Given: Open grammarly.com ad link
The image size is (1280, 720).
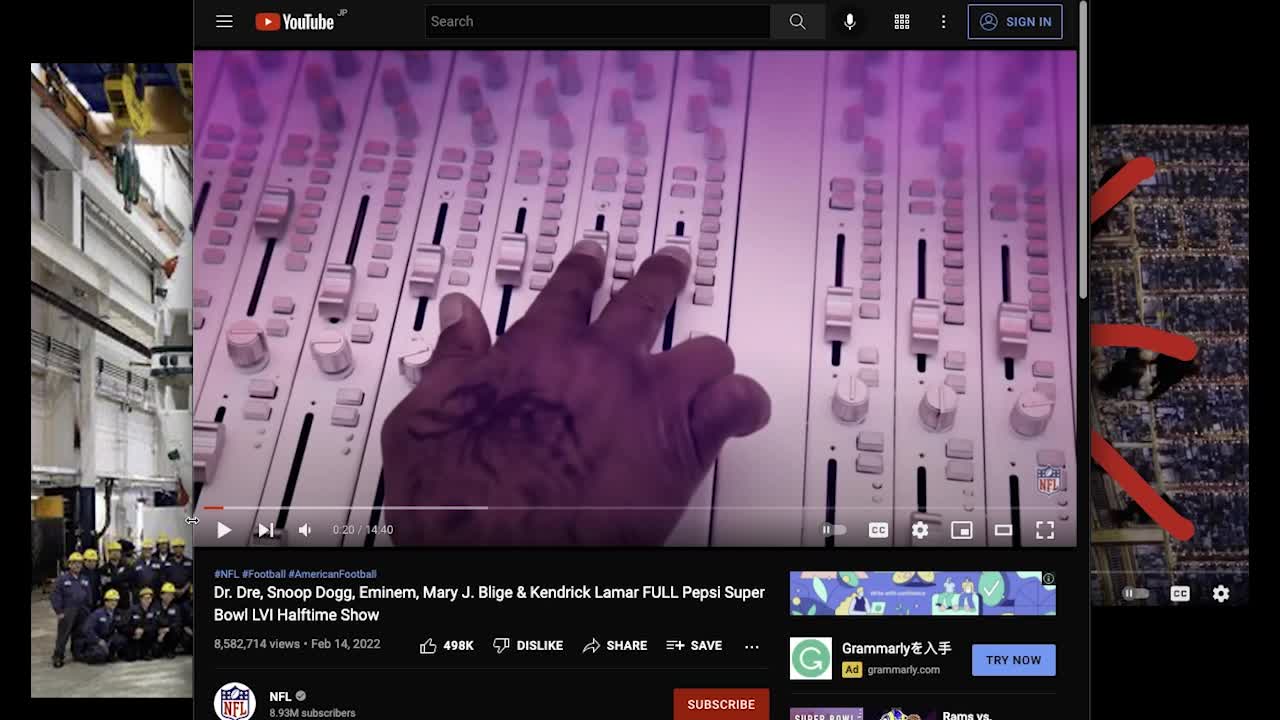Looking at the screenshot, I should (903, 670).
